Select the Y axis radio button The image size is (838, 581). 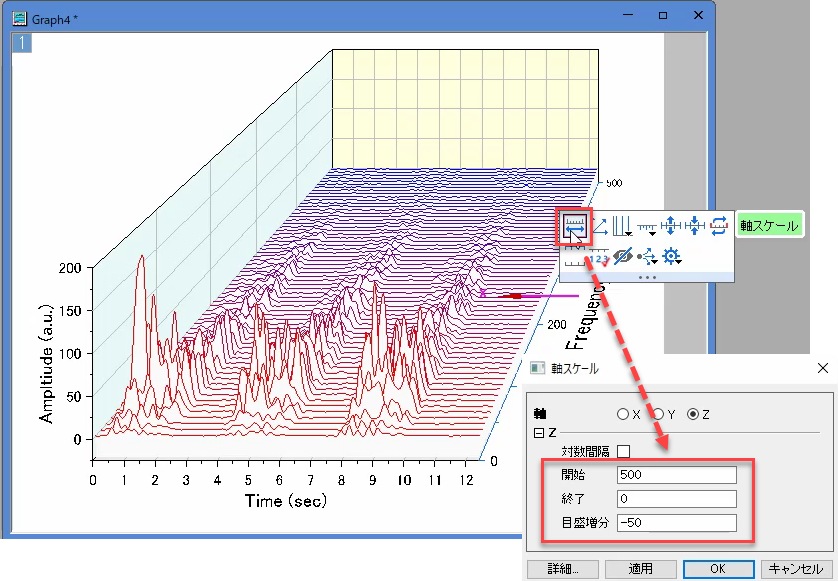(658, 414)
